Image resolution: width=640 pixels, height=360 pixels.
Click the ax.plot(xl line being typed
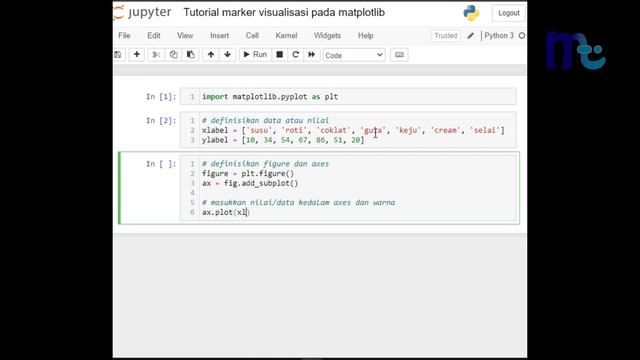coord(225,212)
